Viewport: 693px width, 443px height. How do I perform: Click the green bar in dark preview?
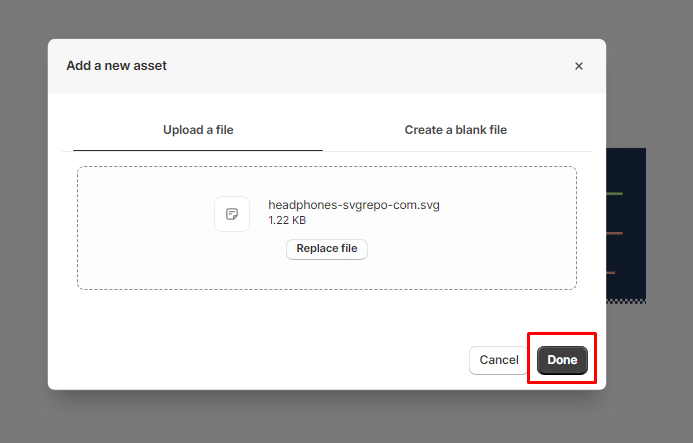pos(614,194)
